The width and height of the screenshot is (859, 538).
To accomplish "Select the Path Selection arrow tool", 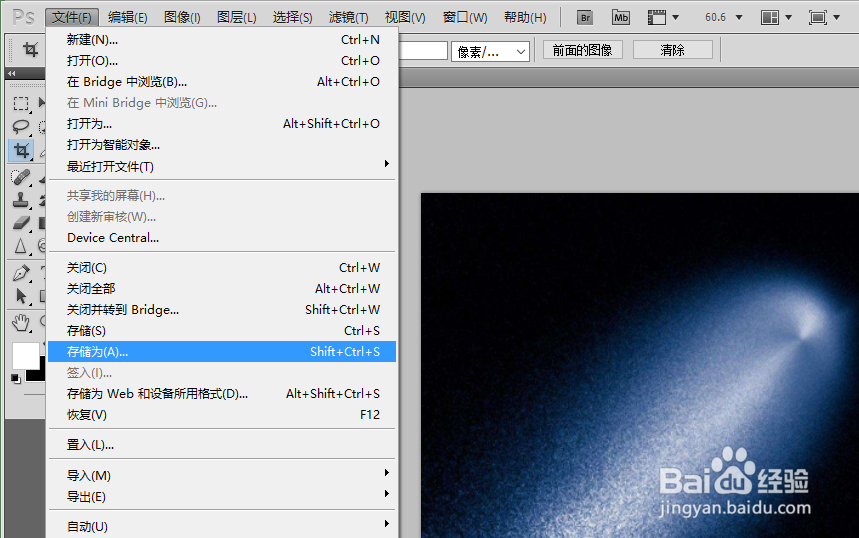I will tap(21, 296).
